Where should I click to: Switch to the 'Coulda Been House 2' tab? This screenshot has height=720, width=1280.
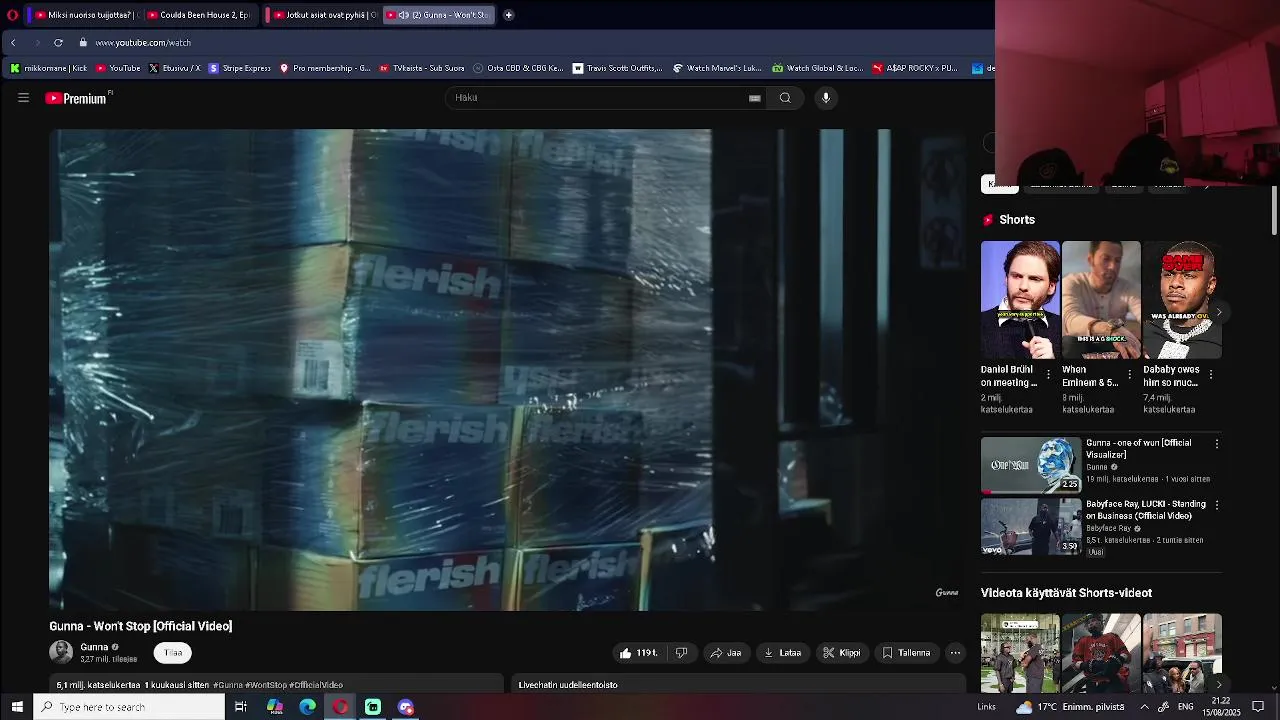pos(198,15)
